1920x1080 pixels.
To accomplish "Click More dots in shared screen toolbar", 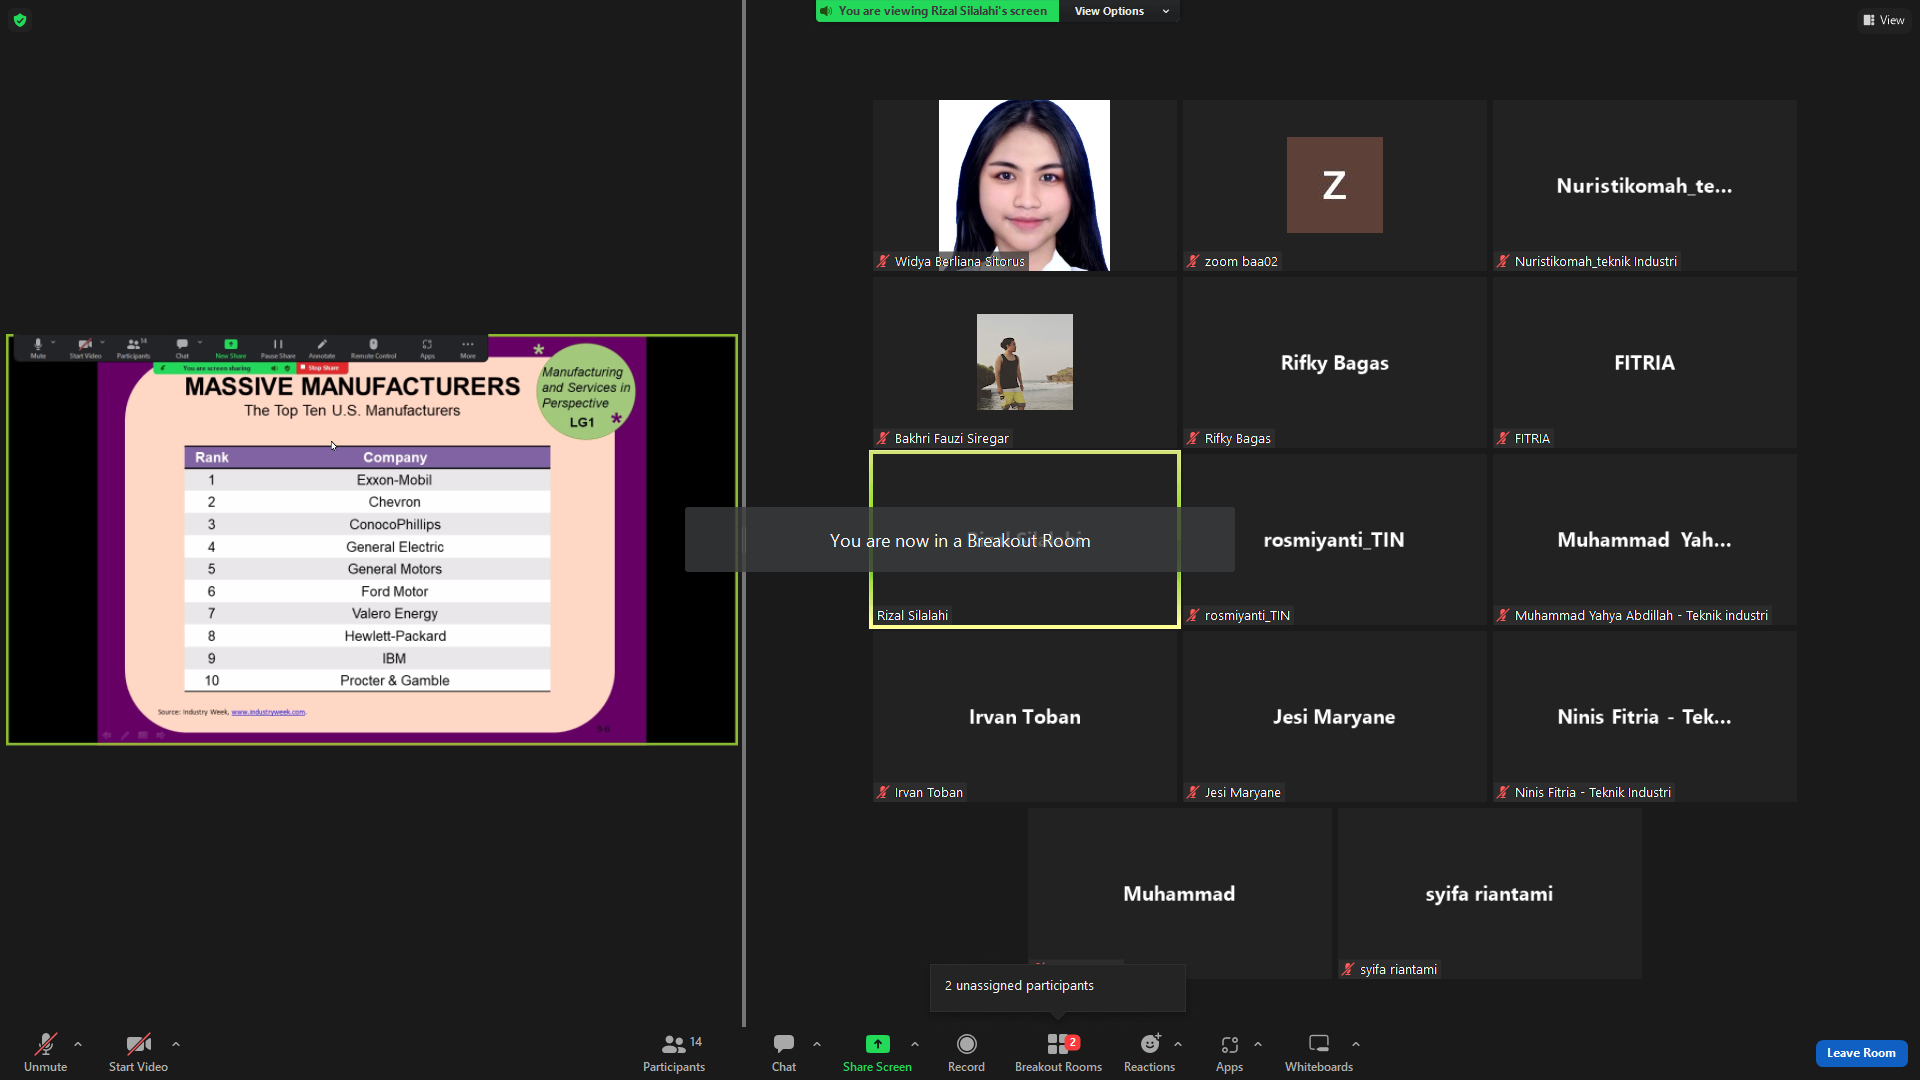I will (x=468, y=348).
